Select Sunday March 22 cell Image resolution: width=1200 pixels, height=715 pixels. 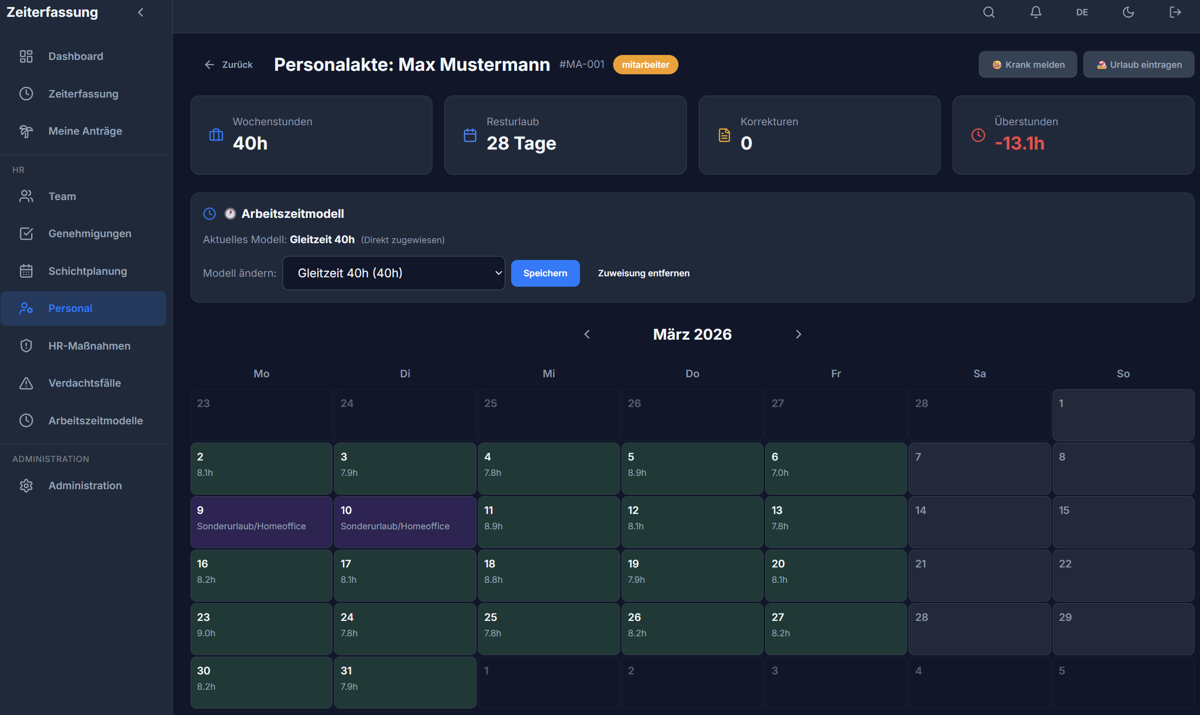1123,575
